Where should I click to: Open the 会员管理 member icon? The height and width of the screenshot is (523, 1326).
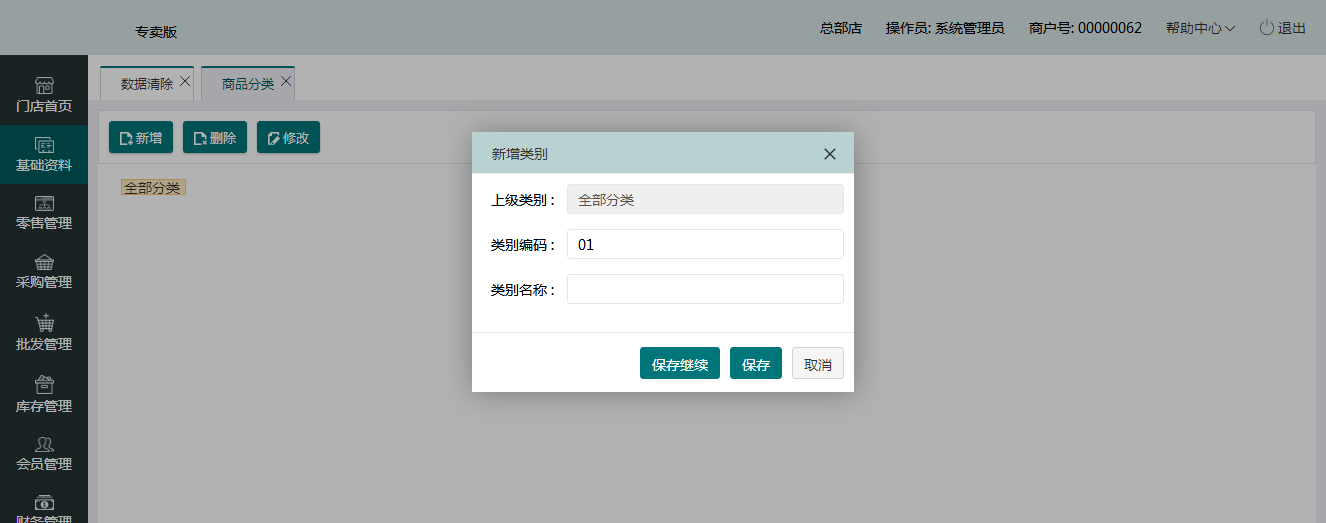[x=44, y=445]
